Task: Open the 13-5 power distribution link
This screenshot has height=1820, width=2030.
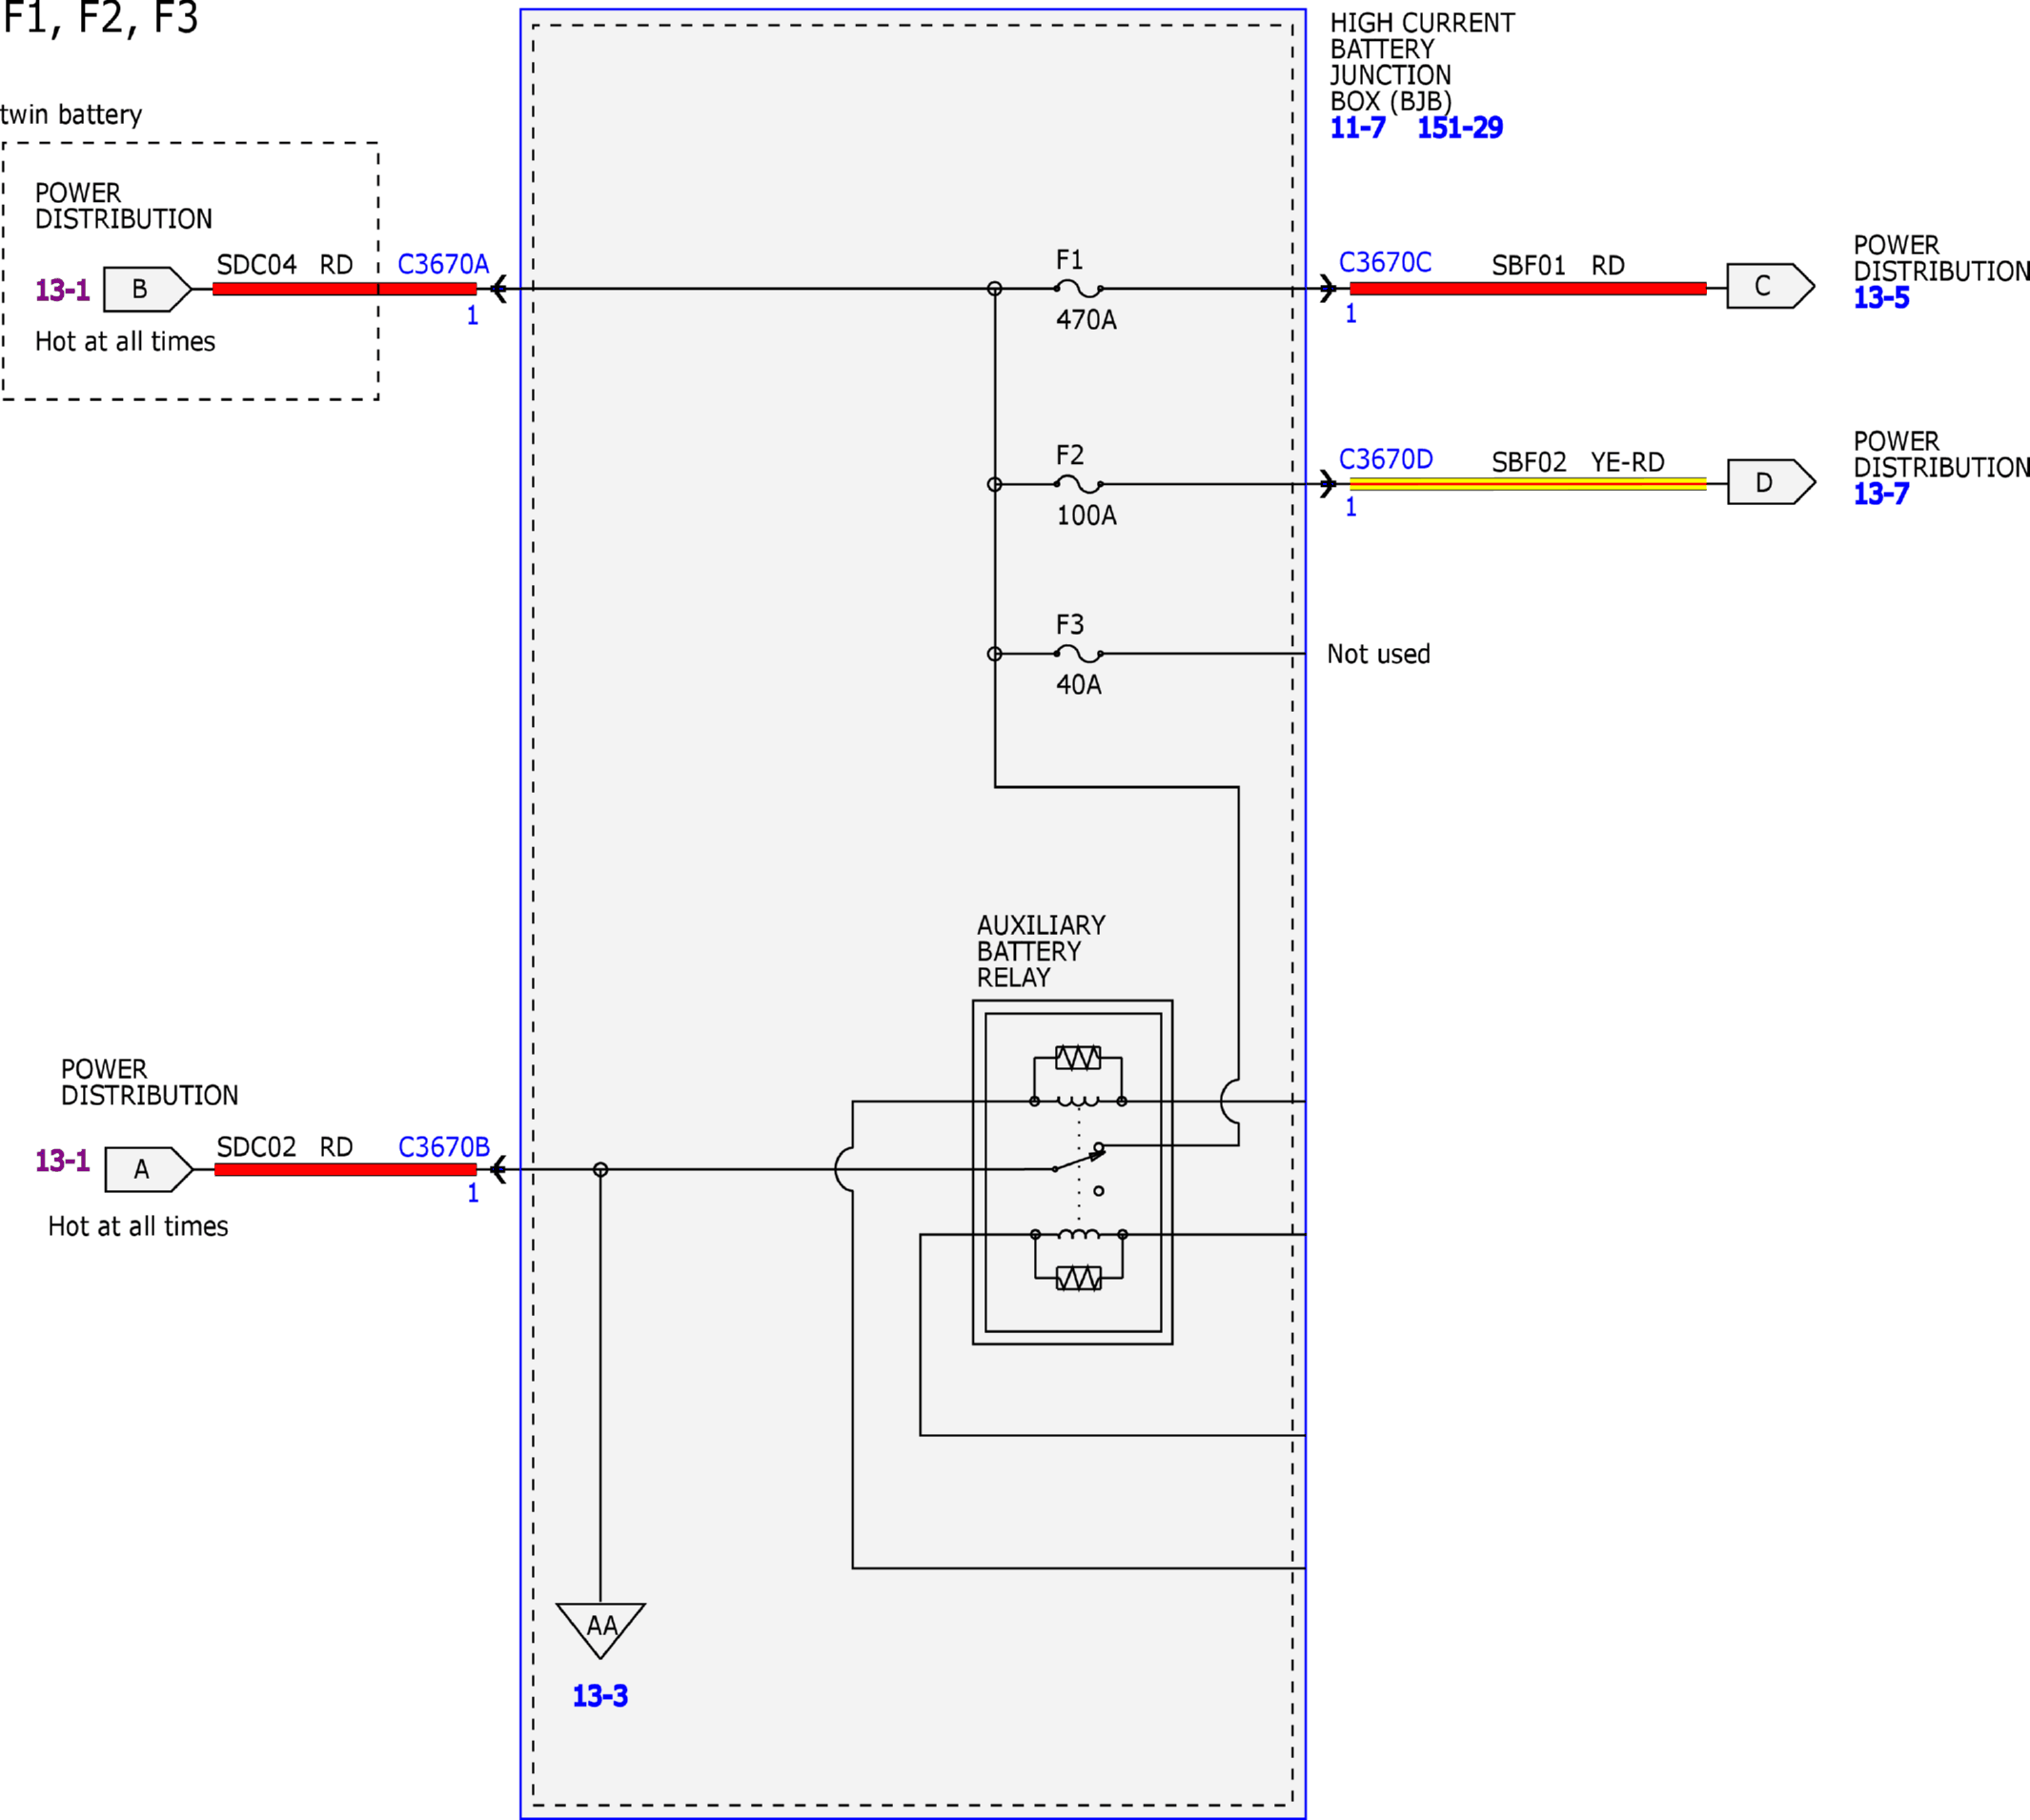Action: tap(1881, 298)
